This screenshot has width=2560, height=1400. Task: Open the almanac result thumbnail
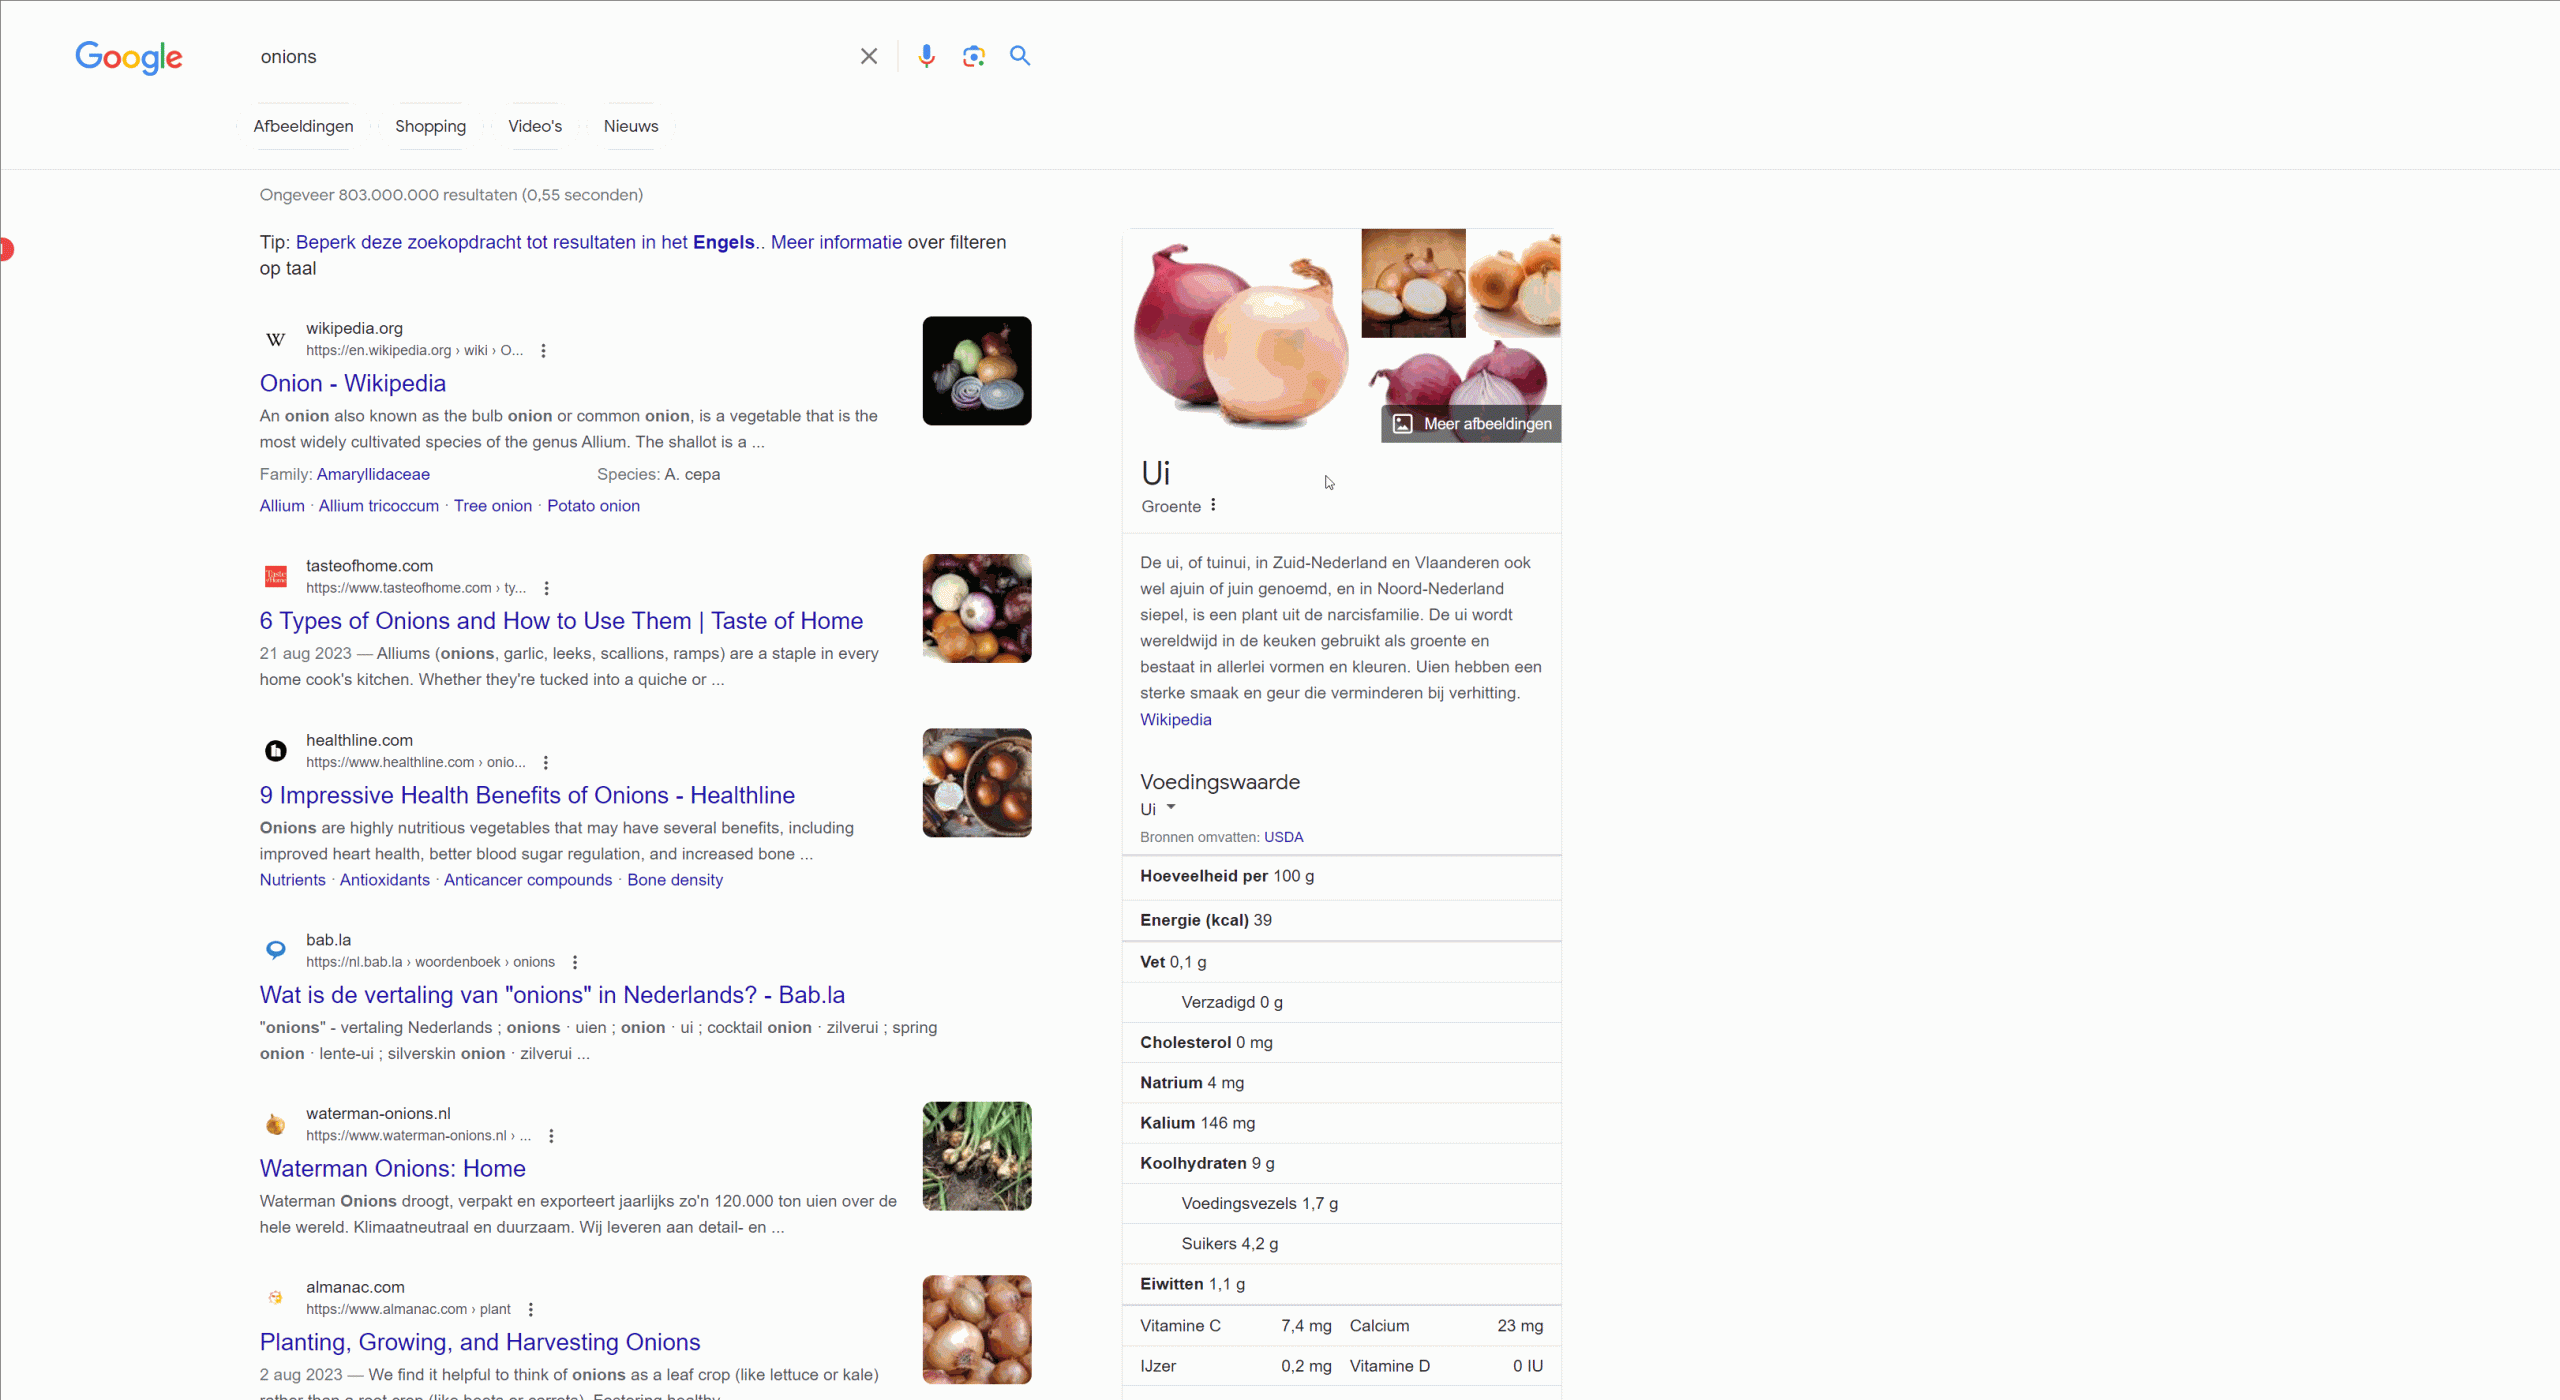[977, 1330]
